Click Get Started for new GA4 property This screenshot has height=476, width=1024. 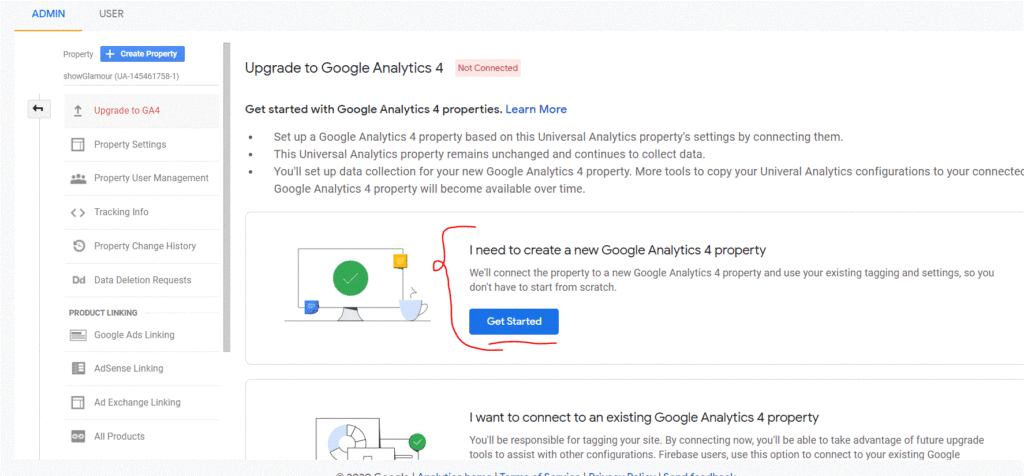coord(513,321)
